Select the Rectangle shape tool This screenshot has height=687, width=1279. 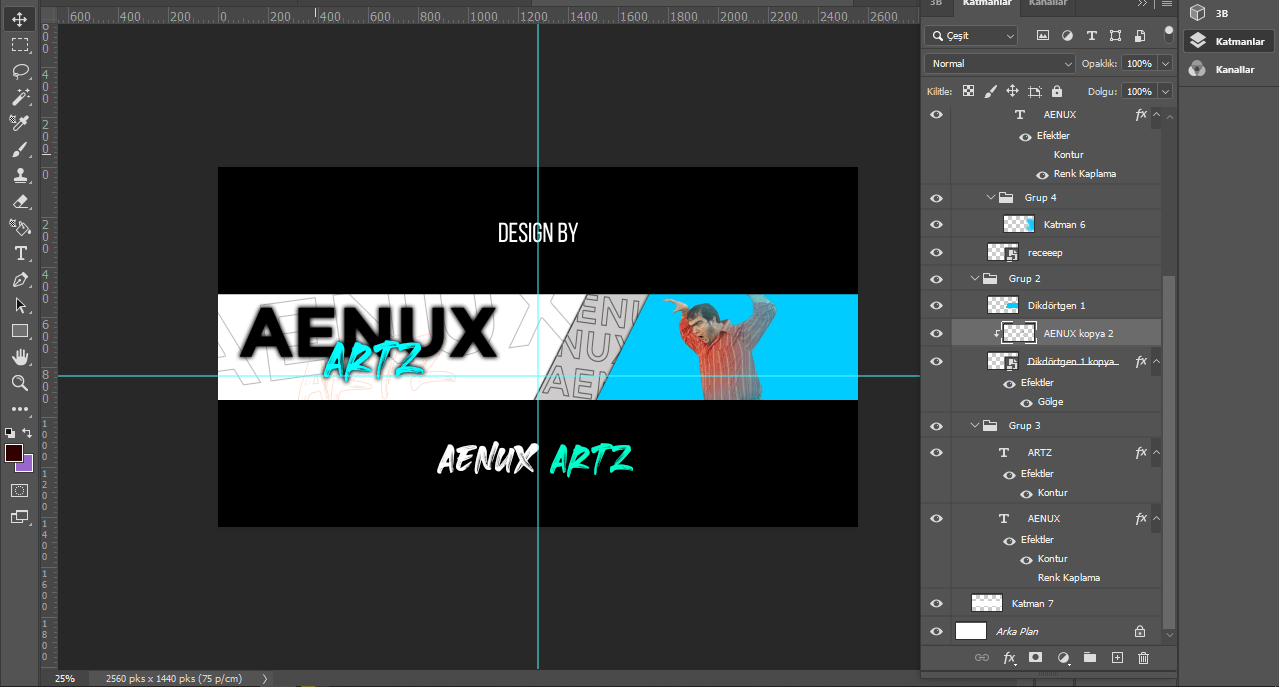point(20,331)
